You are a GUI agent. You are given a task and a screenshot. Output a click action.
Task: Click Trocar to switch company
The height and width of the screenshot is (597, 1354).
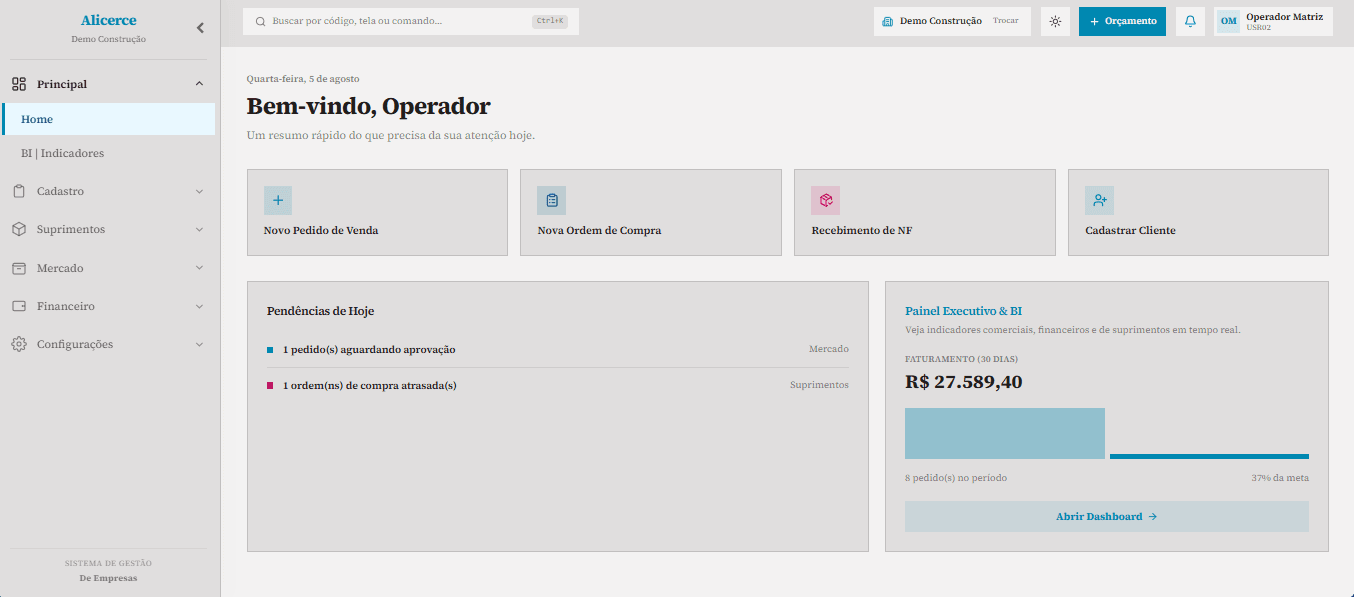tap(1006, 21)
